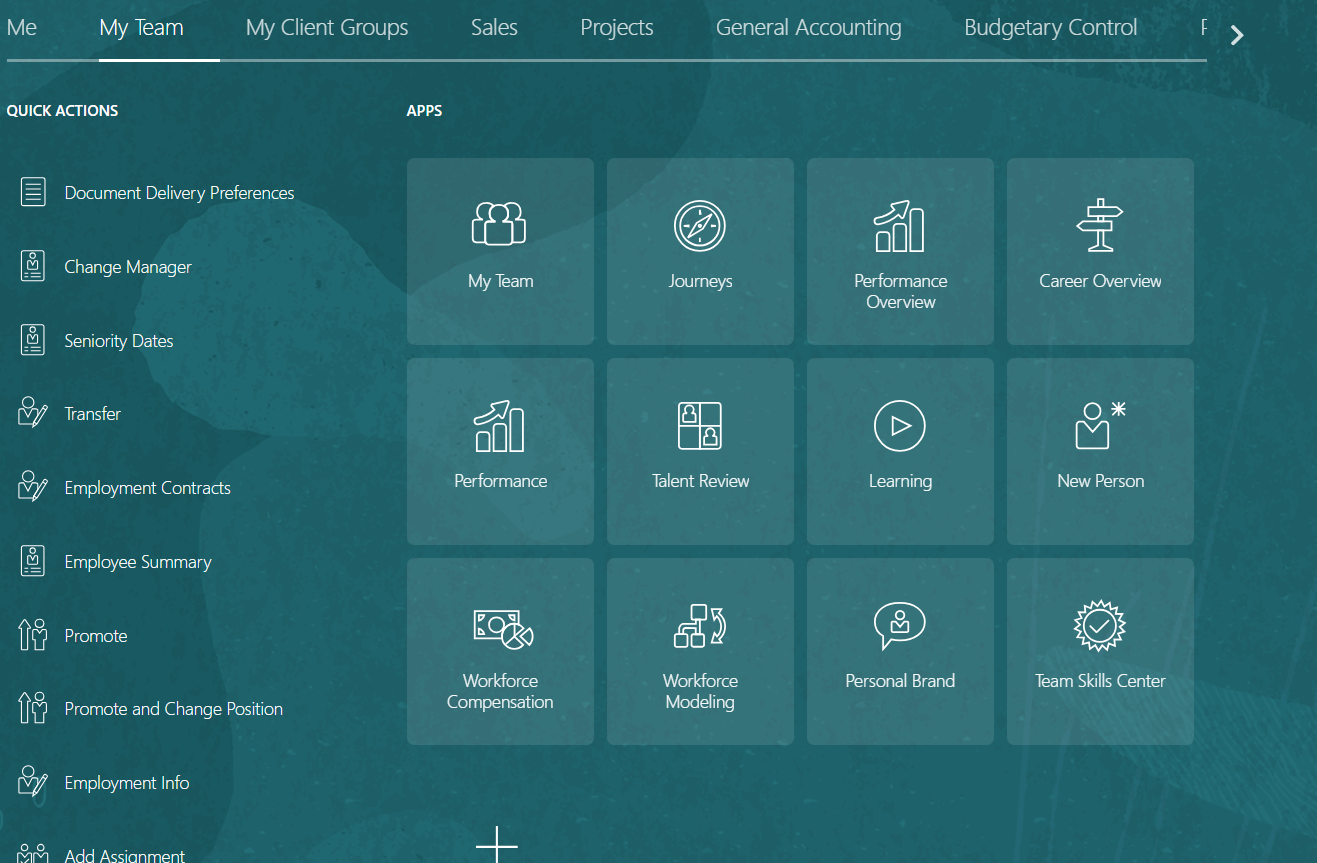Image resolution: width=1317 pixels, height=863 pixels.
Task: View the Employee Summary link
Action: click(x=138, y=562)
